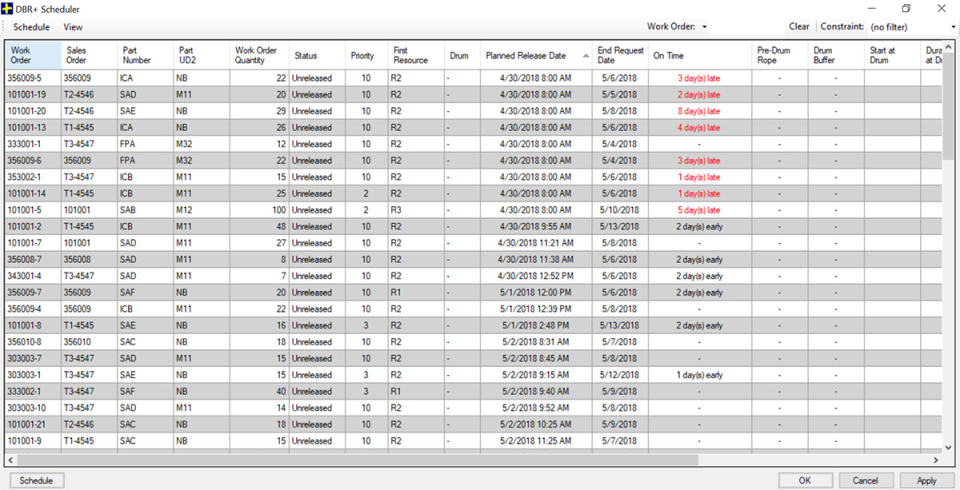Select work order 353002-1 cell

(x=33, y=177)
